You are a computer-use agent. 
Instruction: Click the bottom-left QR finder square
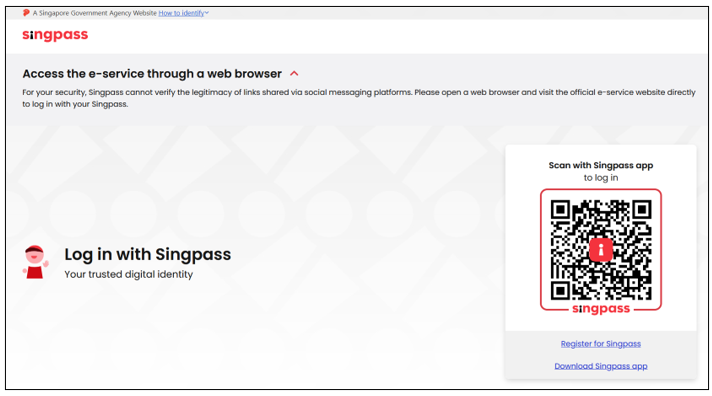point(560,290)
